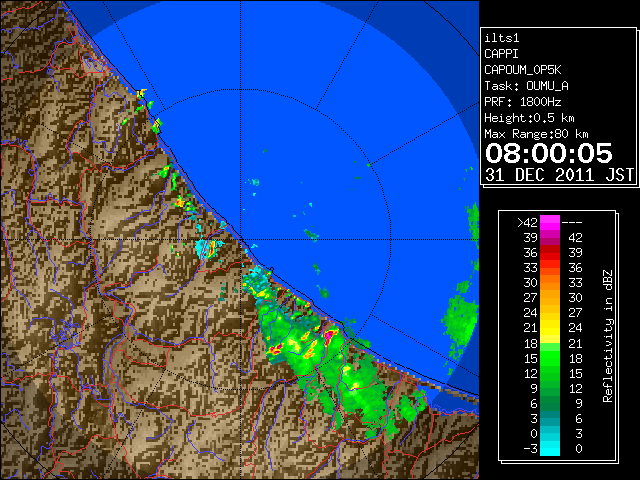
Task: Click the "Max Range:80 km" line
Action: click(x=536, y=134)
